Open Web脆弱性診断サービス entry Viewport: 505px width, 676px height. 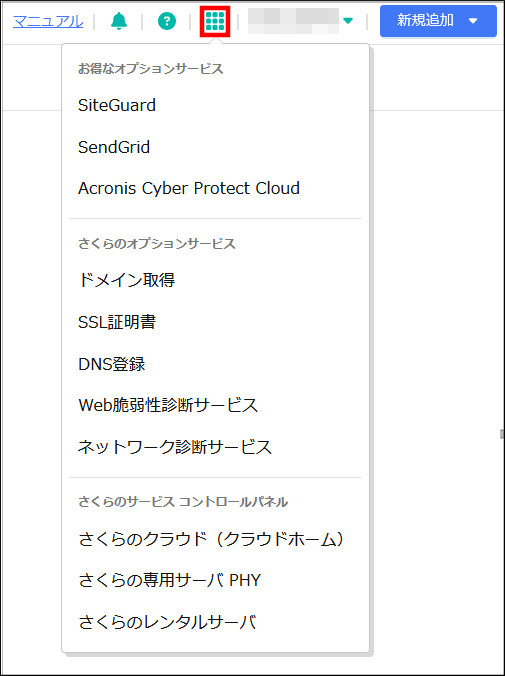tap(168, 405)
